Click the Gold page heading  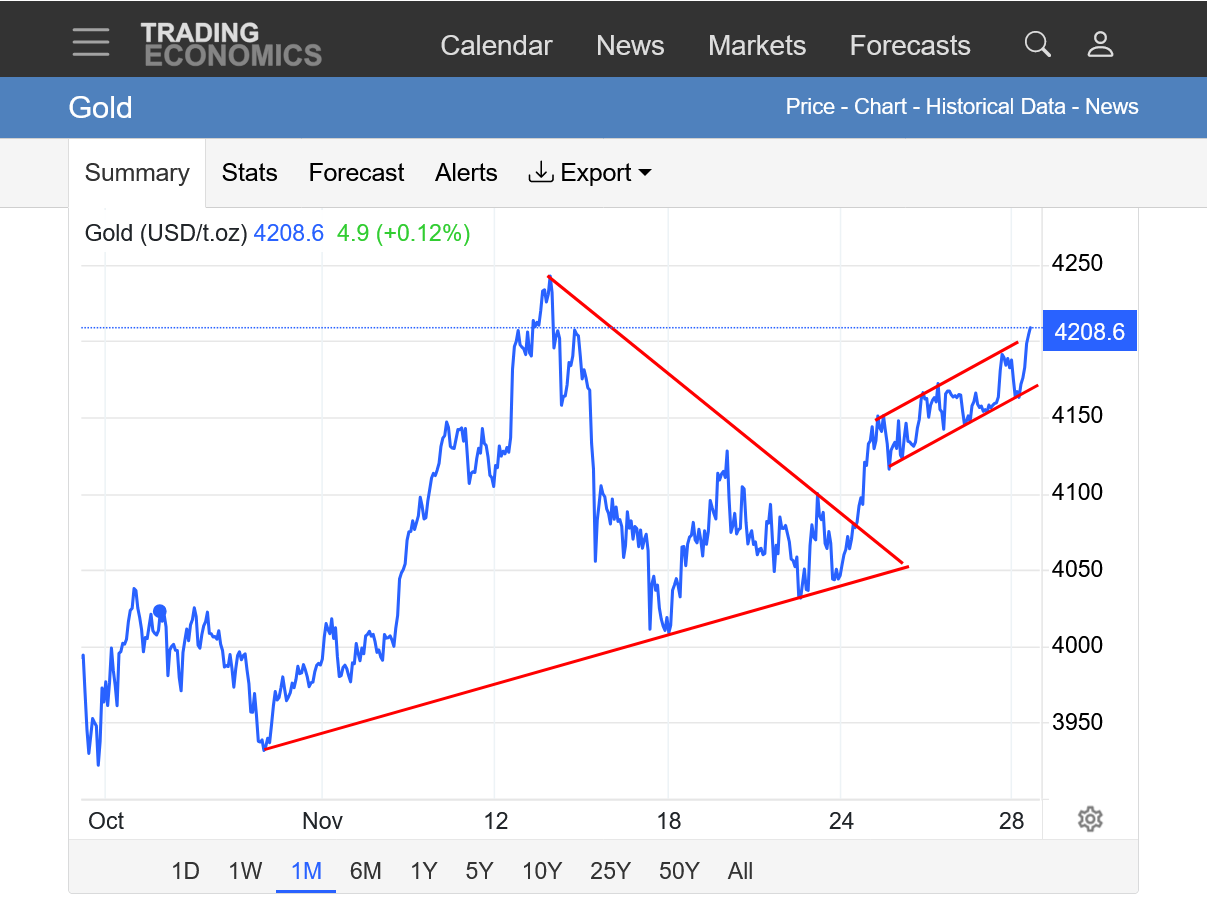[x=100, y=108]
